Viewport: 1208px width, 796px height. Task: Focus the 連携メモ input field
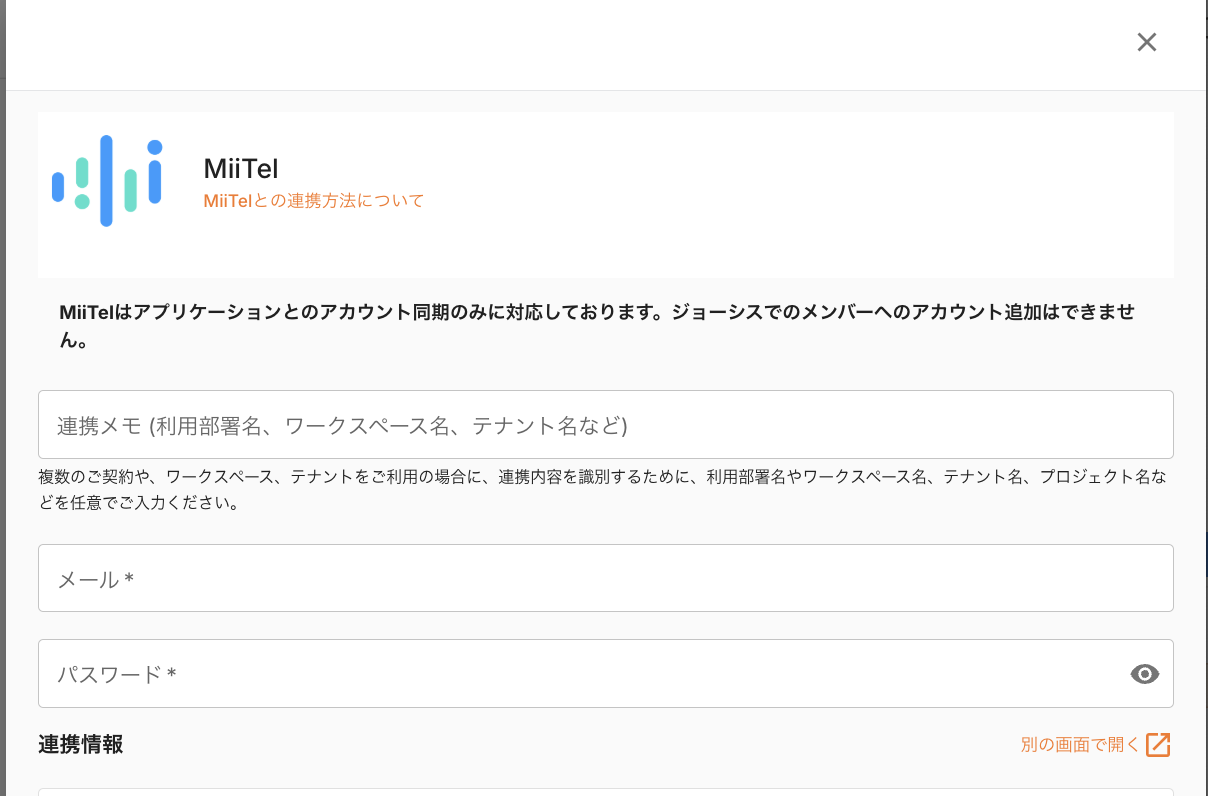(x=605, y=425)
